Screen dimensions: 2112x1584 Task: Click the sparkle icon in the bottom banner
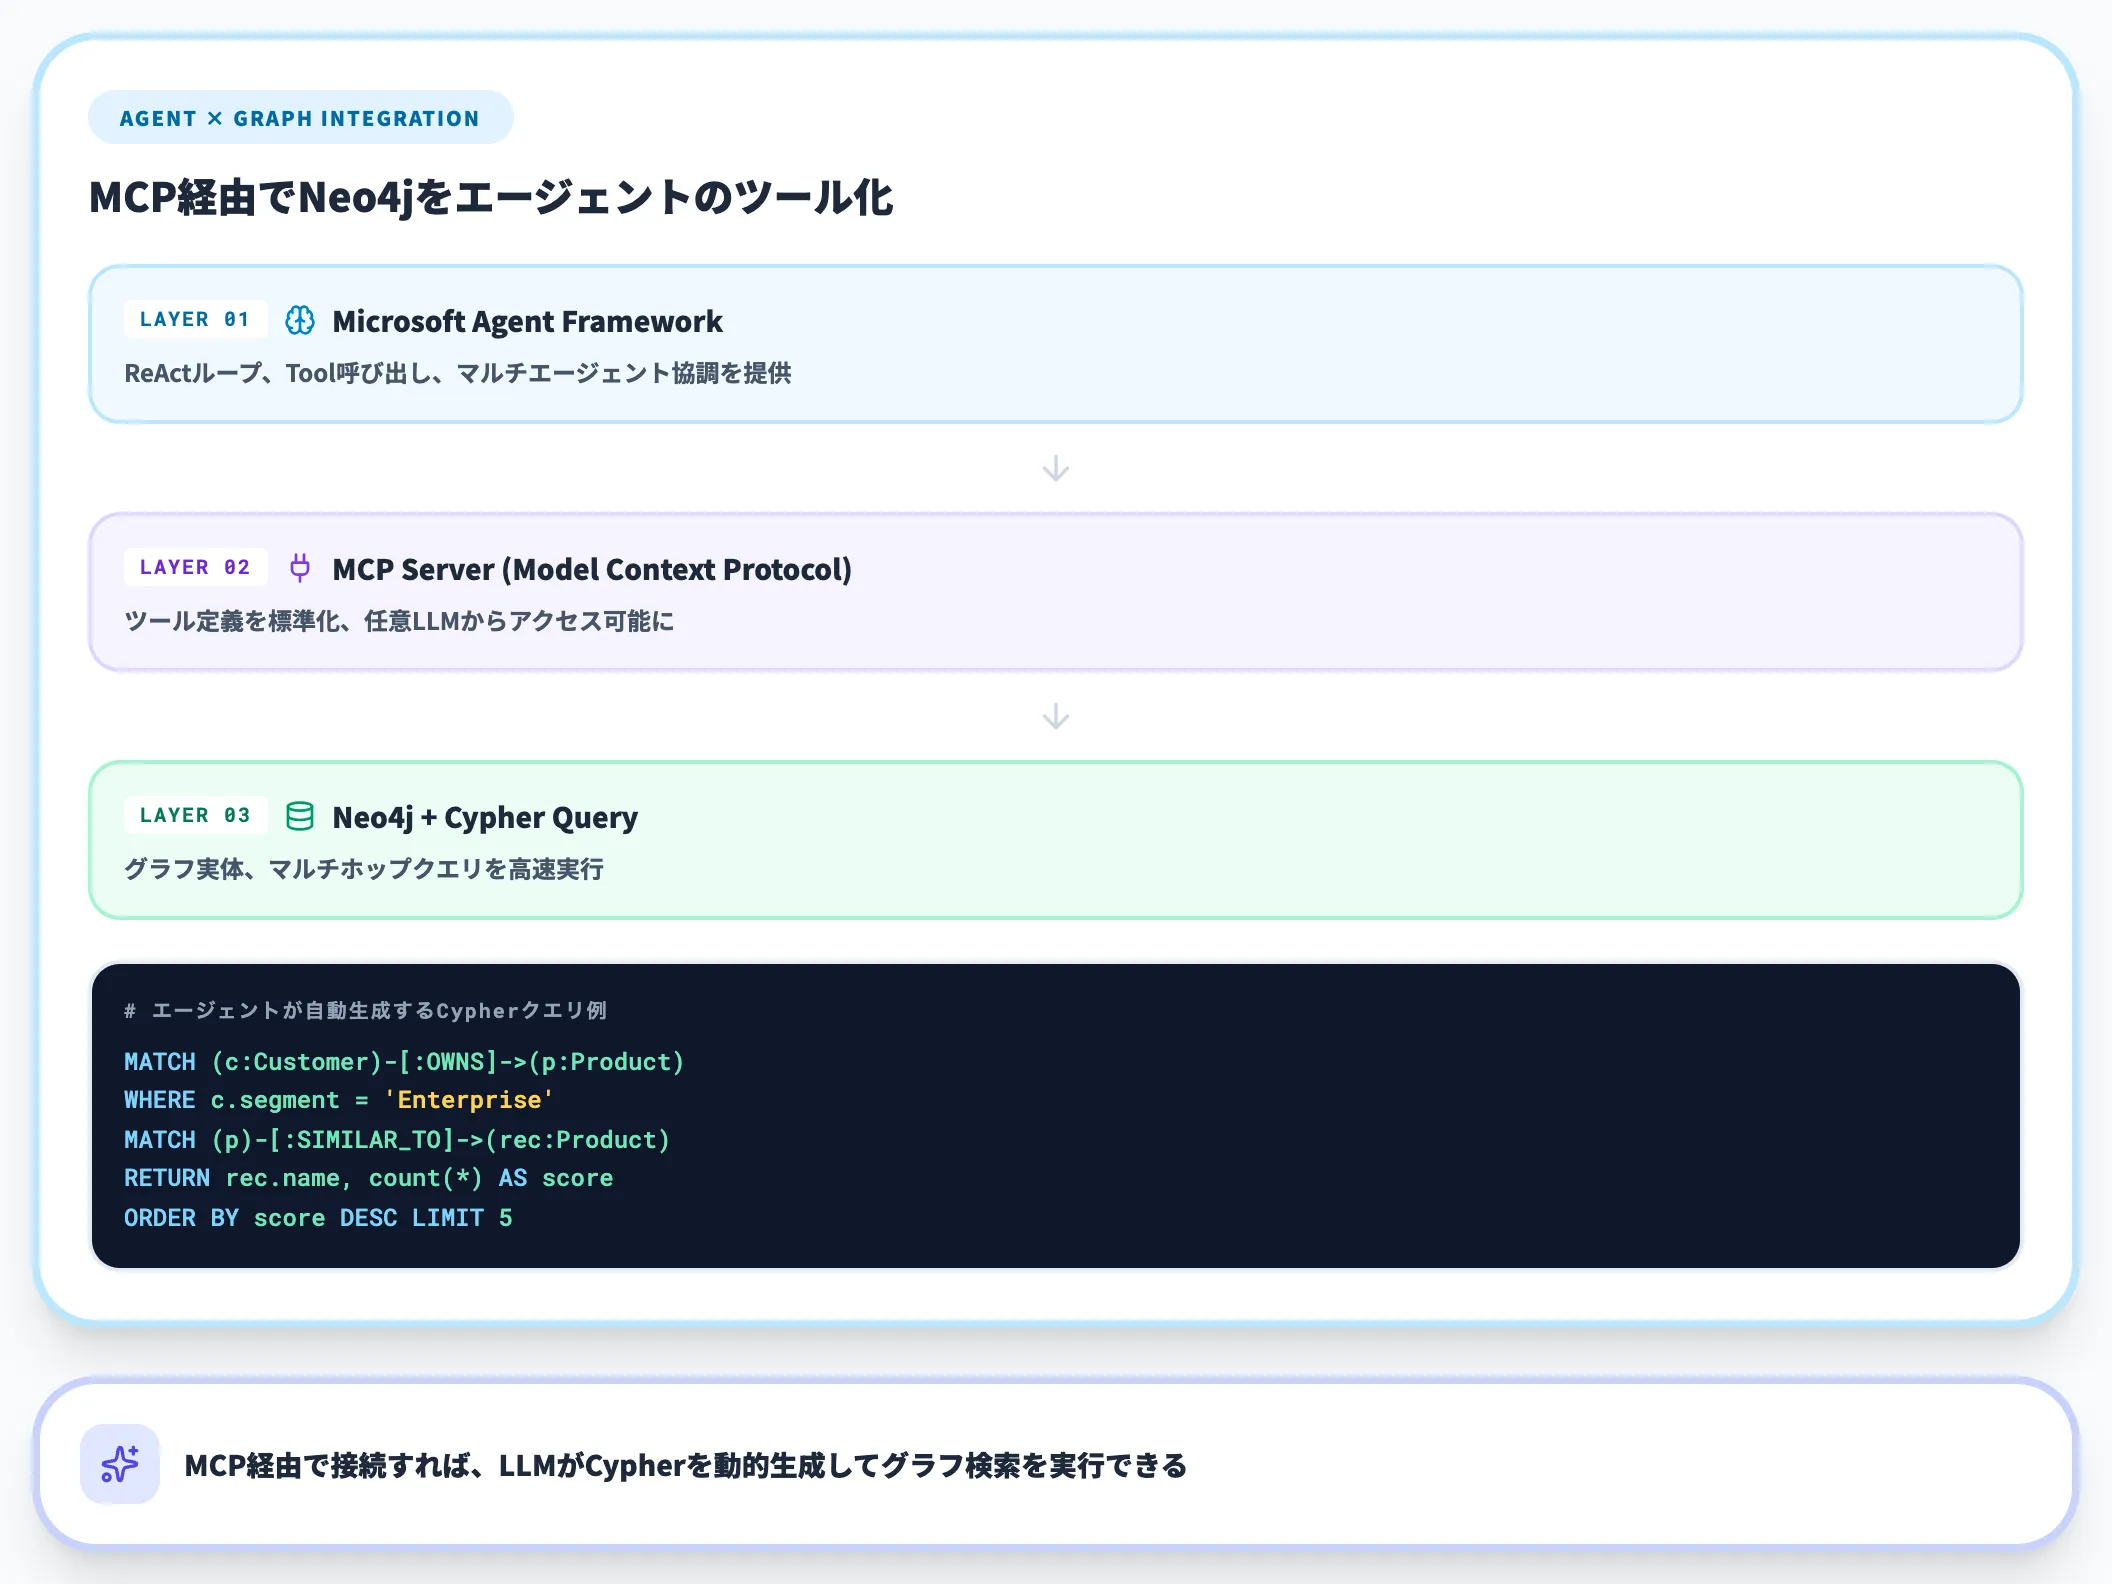119,1463
